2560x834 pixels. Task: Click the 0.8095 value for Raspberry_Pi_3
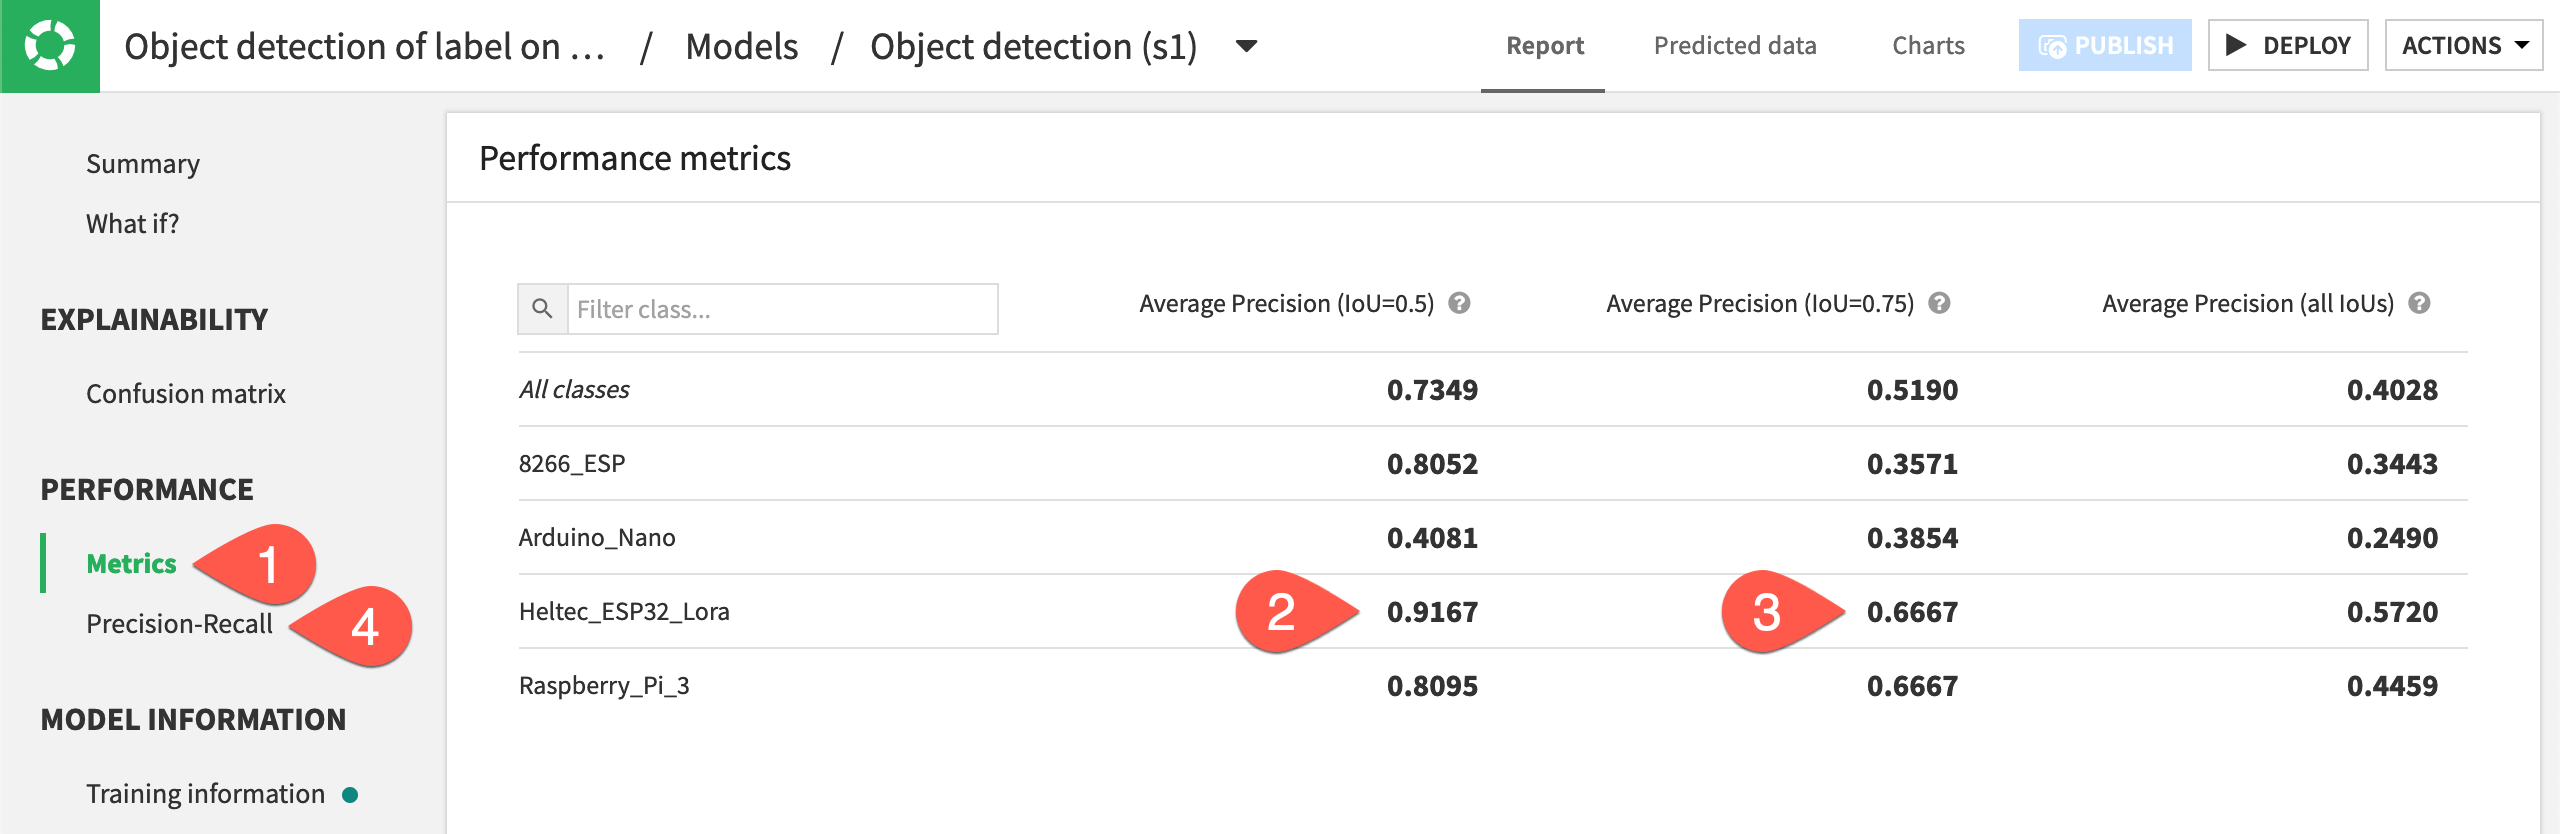click(x=1432, y=686)
